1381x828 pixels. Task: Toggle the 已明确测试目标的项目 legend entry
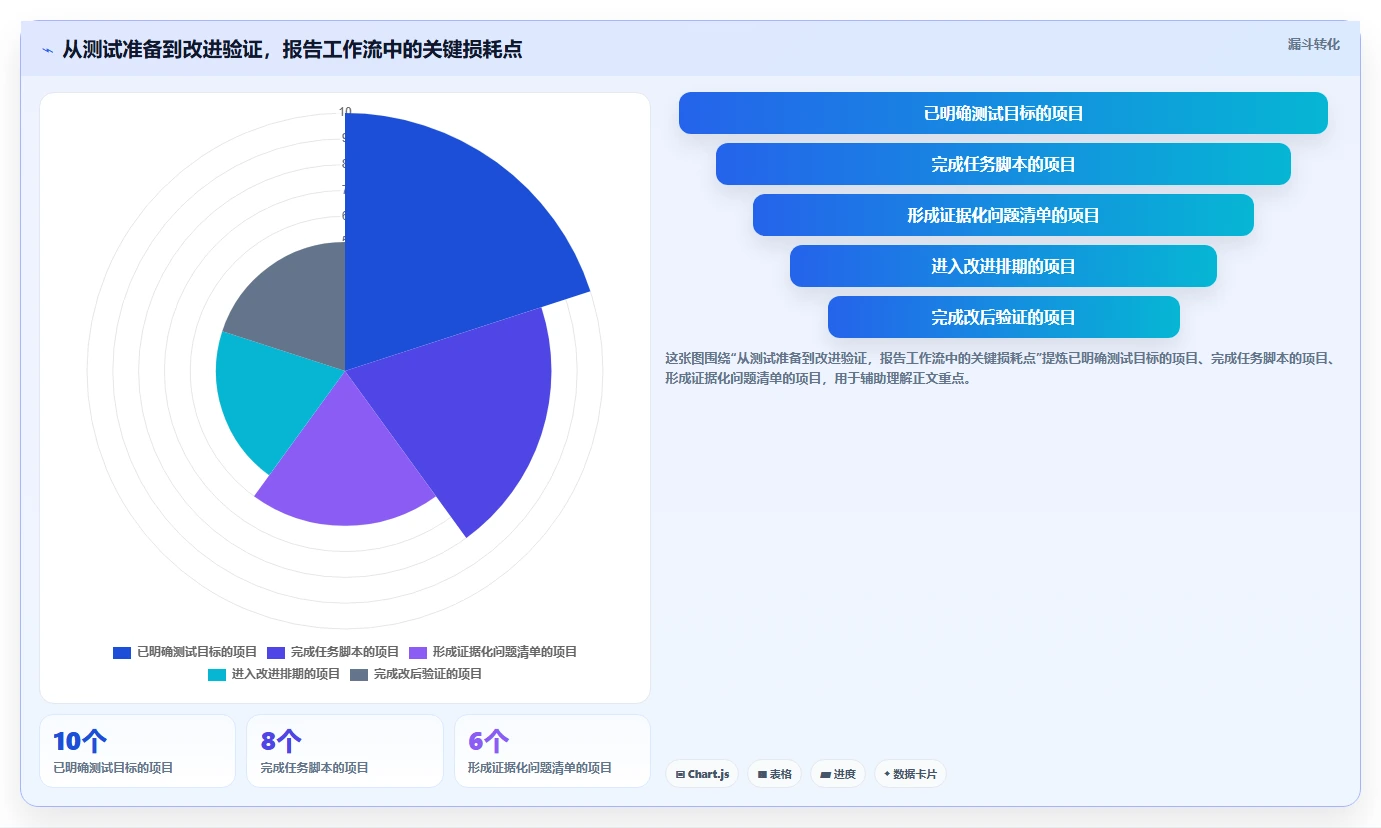(x=185, y=652)
